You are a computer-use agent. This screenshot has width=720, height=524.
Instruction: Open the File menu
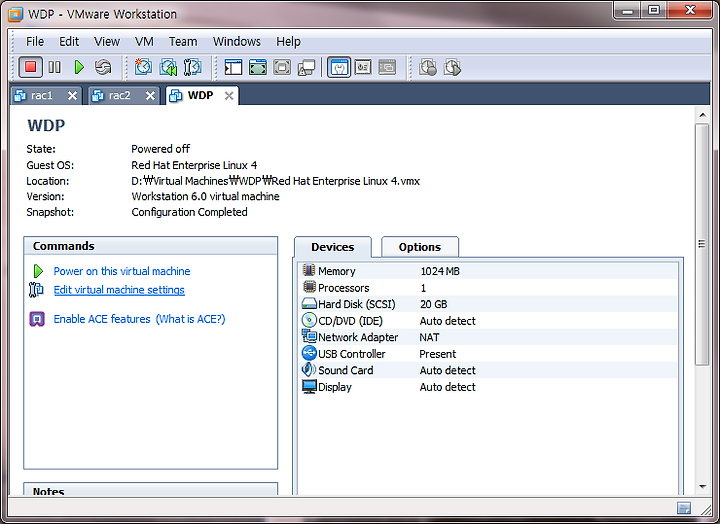coord(35,42)
